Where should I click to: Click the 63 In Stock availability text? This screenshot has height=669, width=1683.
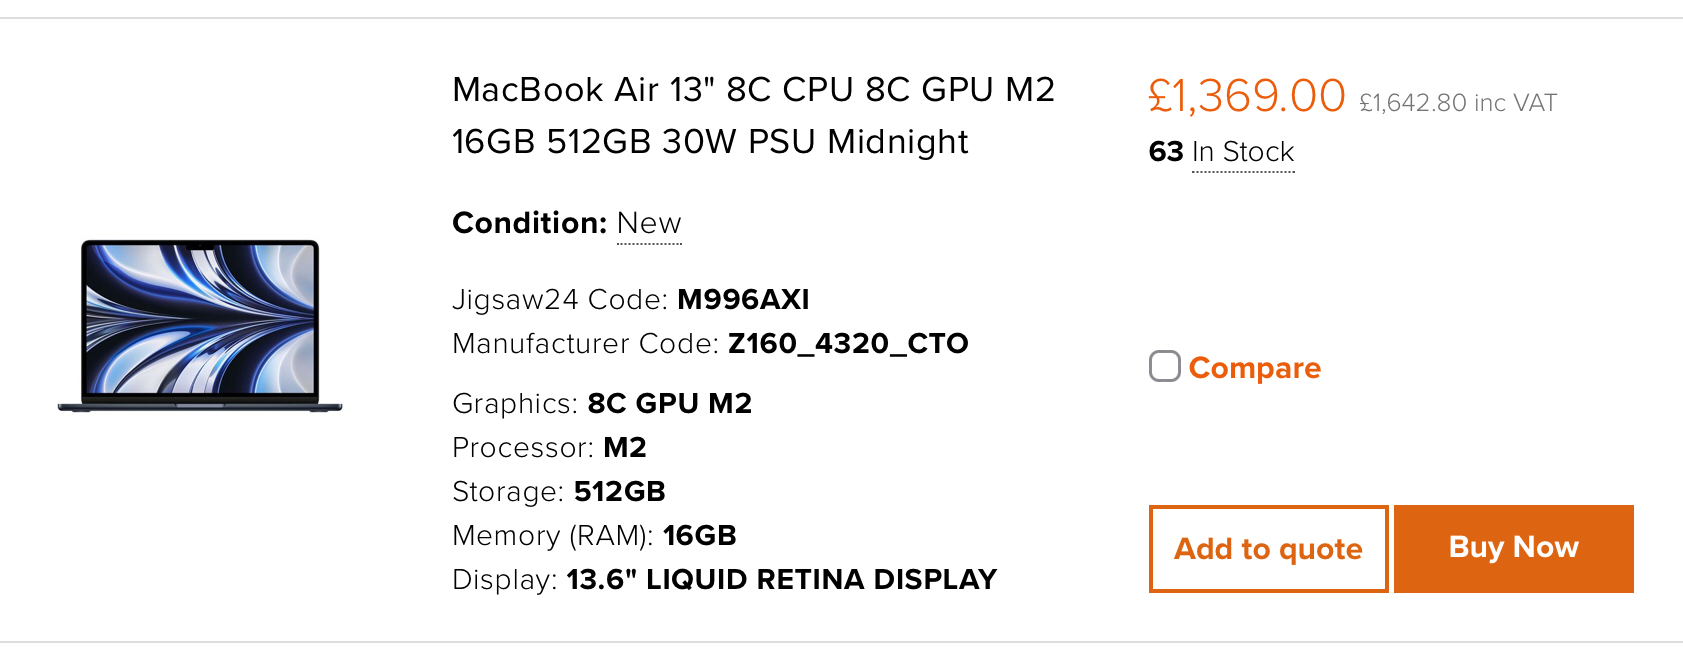tap(1220, 152)
